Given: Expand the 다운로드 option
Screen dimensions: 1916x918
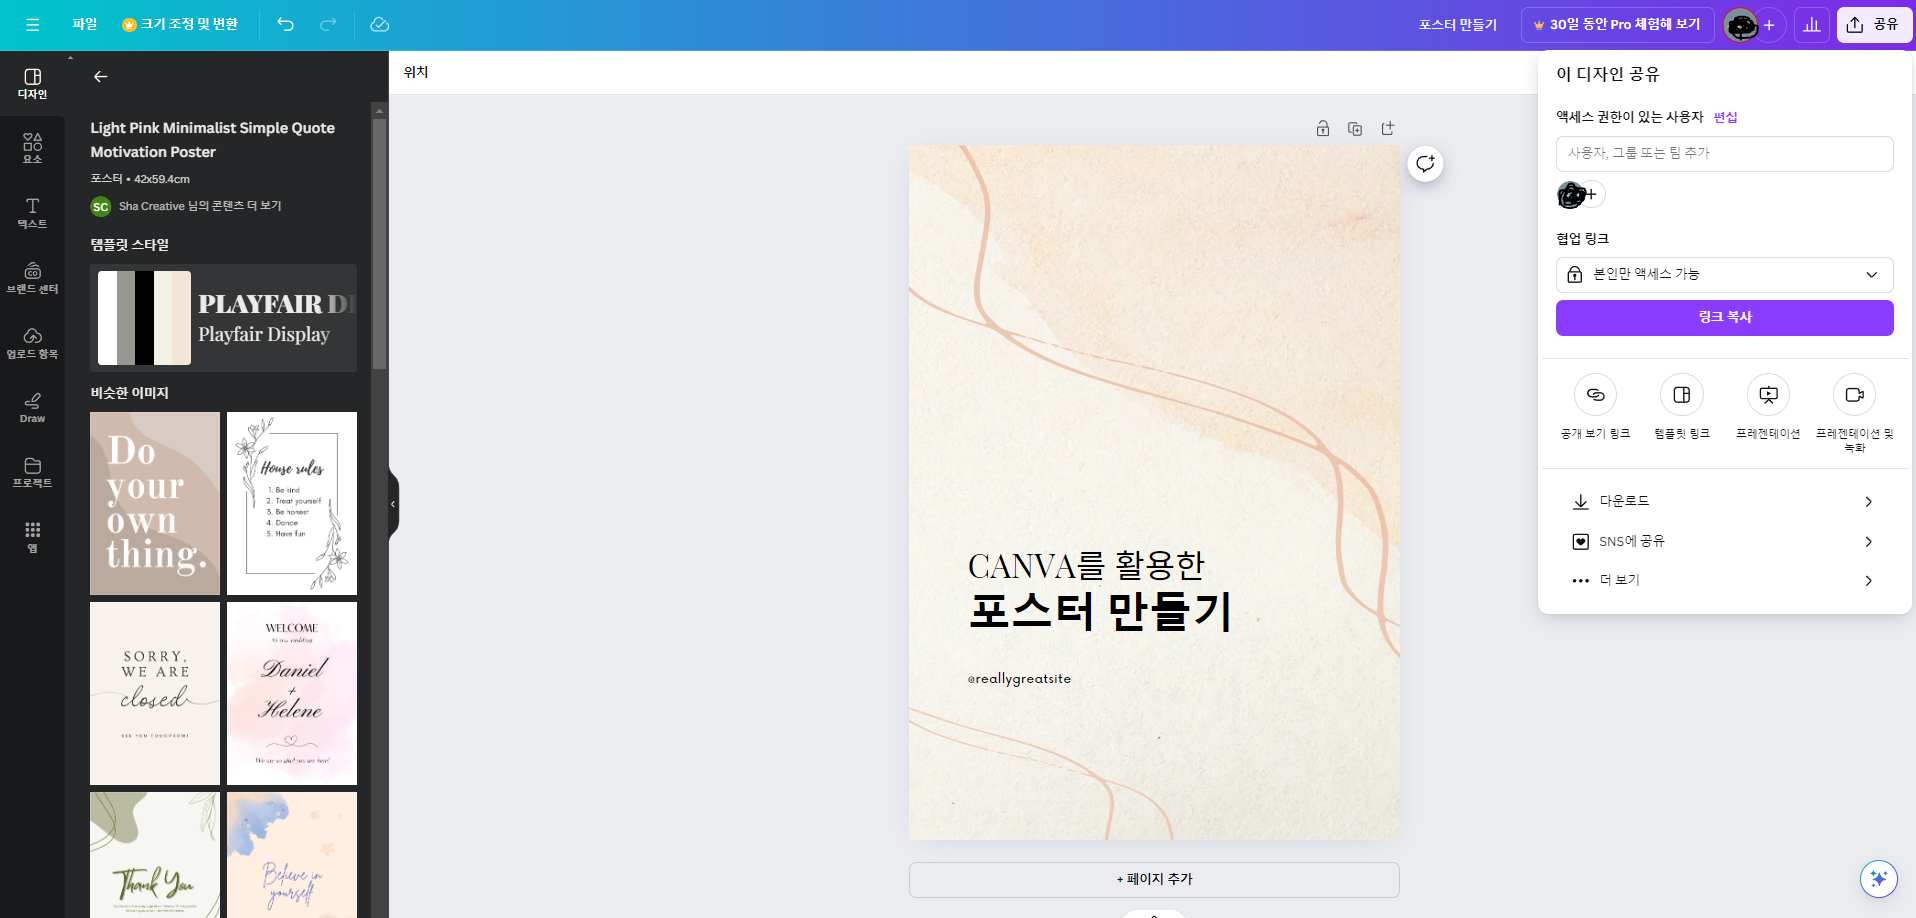Looking at the screenshot, I should point(1724,501).
